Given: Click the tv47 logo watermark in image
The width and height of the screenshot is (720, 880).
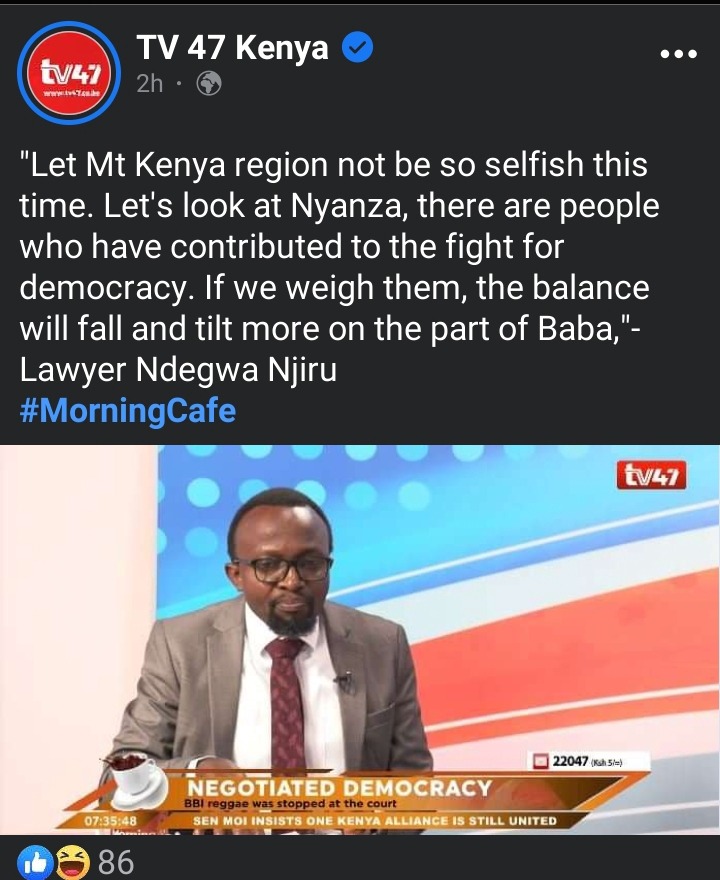Looking at the screenshot, I should [651, 476].
